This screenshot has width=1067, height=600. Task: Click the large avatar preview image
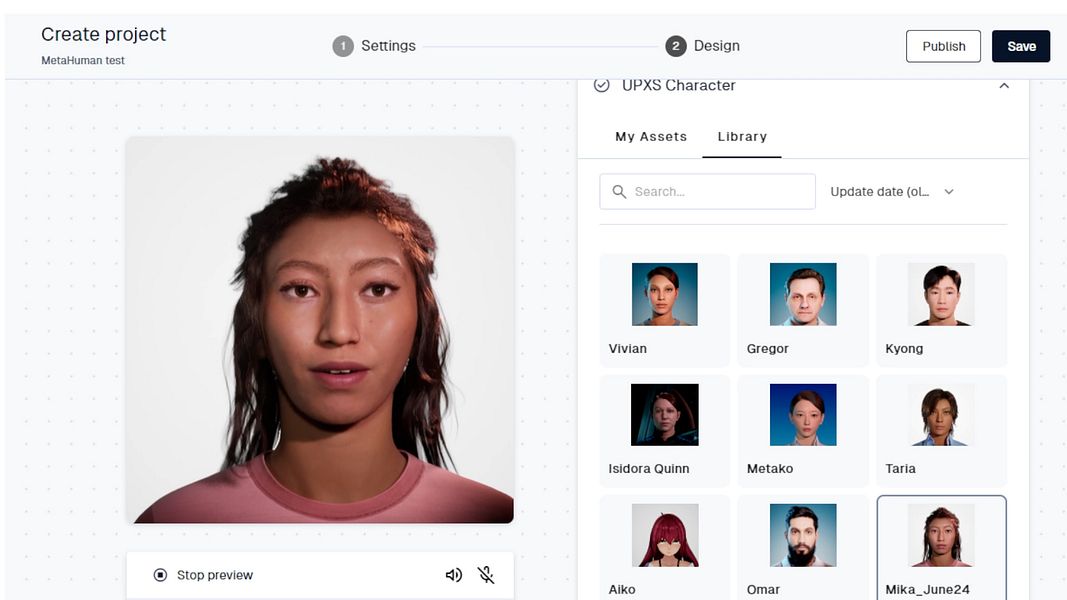320,330
